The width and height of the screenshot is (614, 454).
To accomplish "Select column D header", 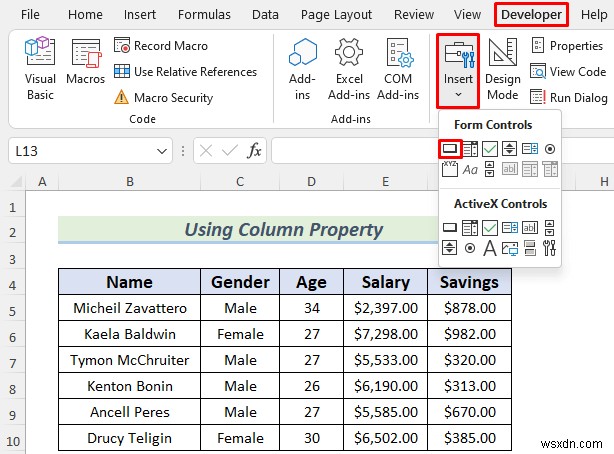I will [311, 182].
